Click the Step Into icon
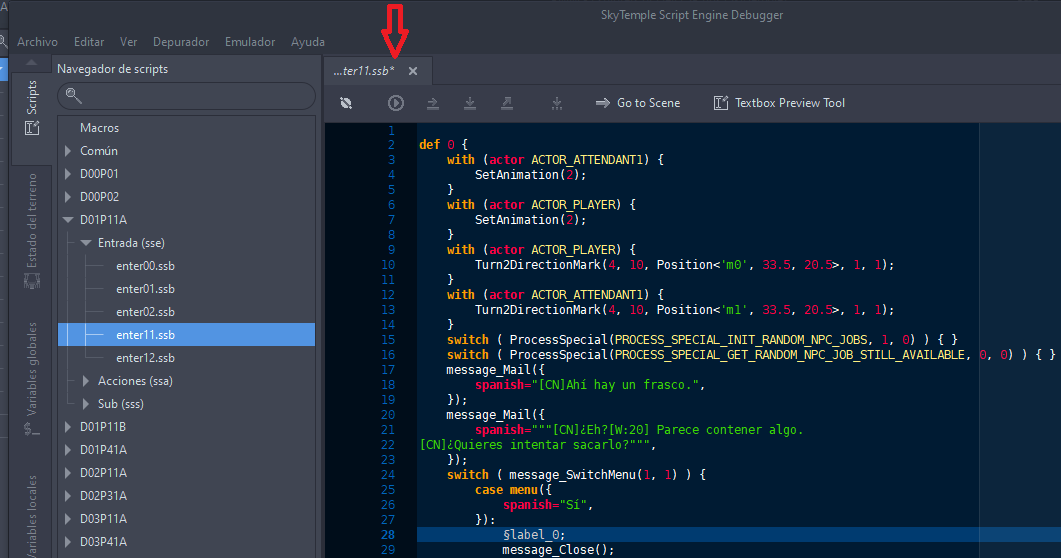The image size is (1061, 558). [470, 103]
